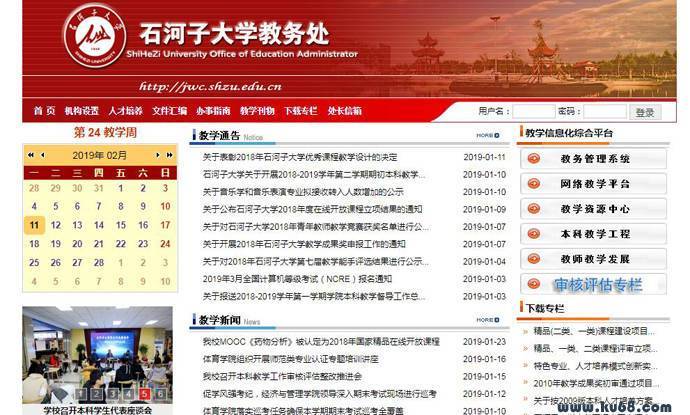Go to next year in calendar
This screenshot has height=415, width=690.
[x=169, y=155]
